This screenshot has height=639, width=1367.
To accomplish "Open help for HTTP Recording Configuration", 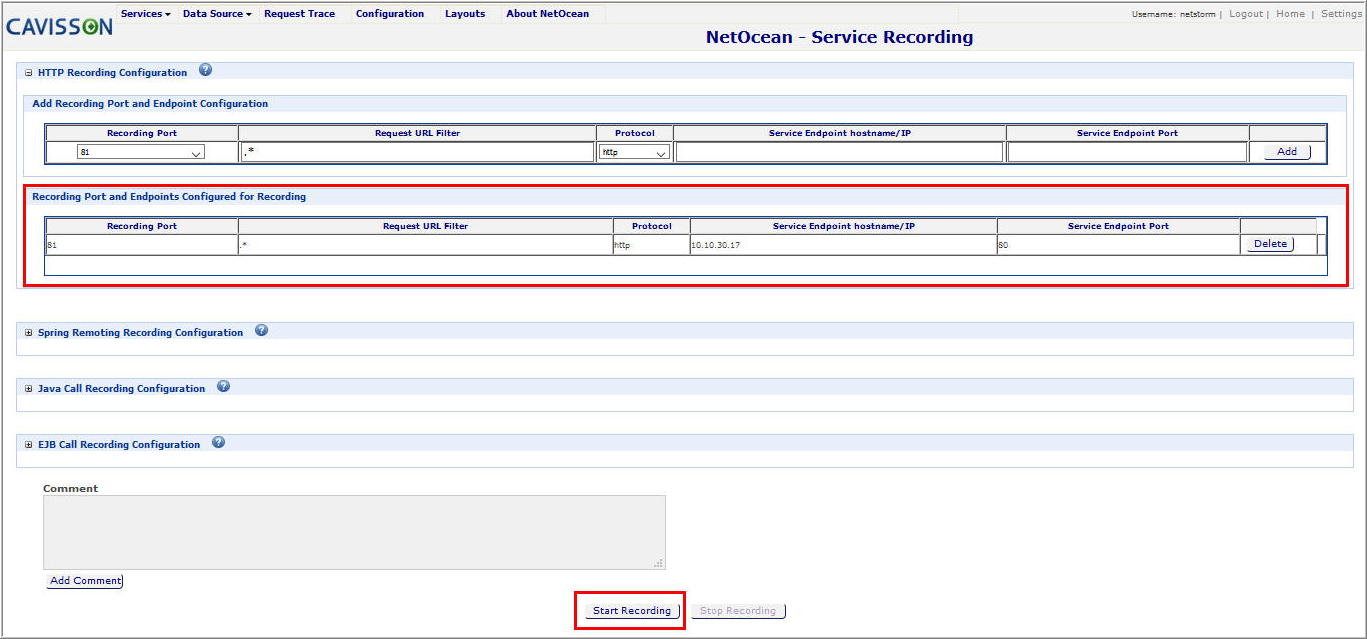I will click(205, 70).
